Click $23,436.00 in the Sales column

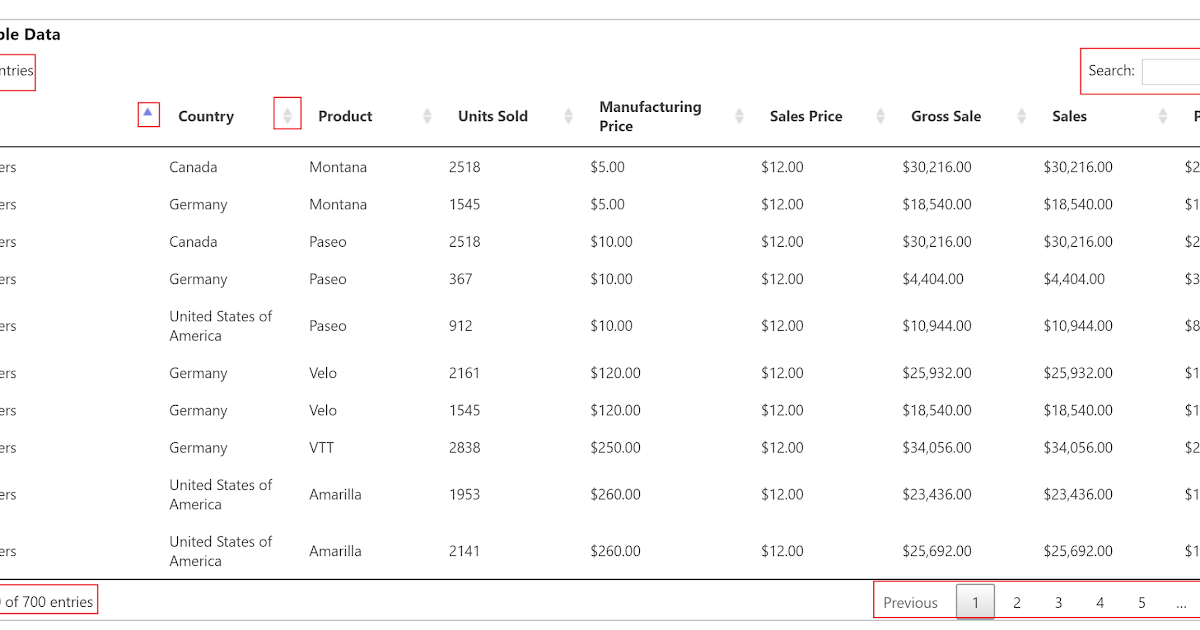(x=1078, y=494)
